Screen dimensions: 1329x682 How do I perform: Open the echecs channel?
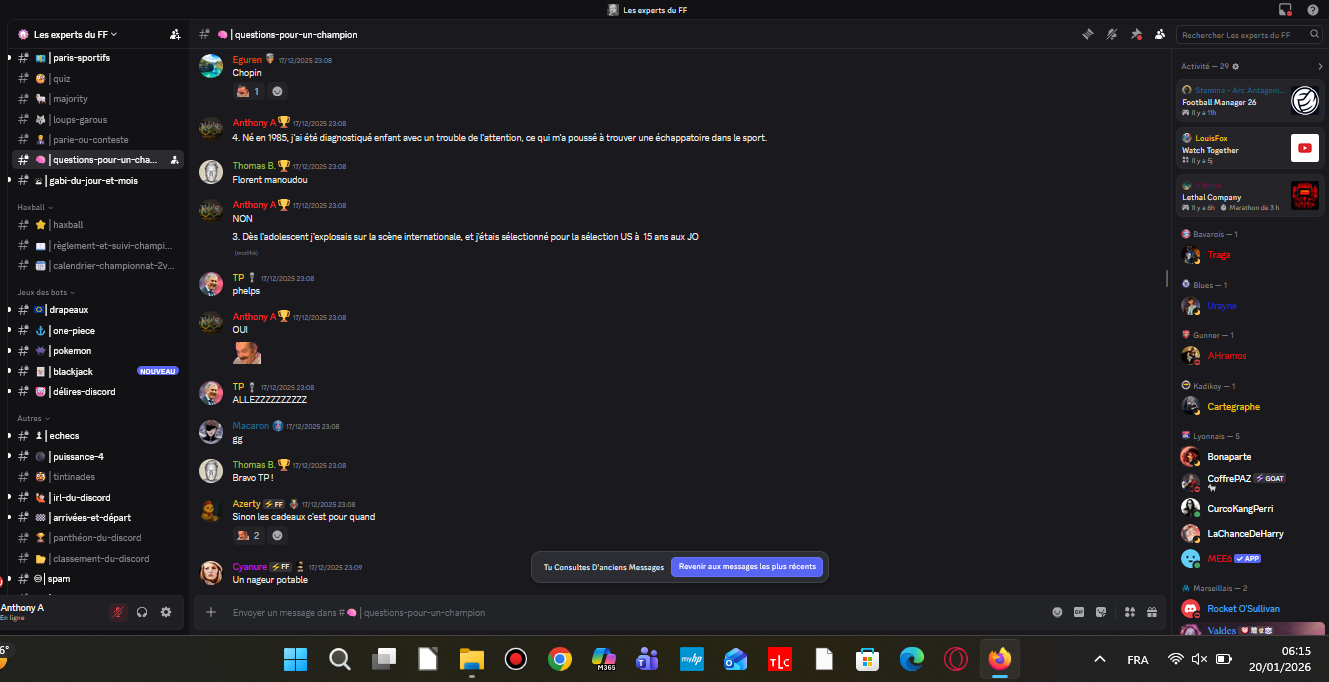coord(98,436)
